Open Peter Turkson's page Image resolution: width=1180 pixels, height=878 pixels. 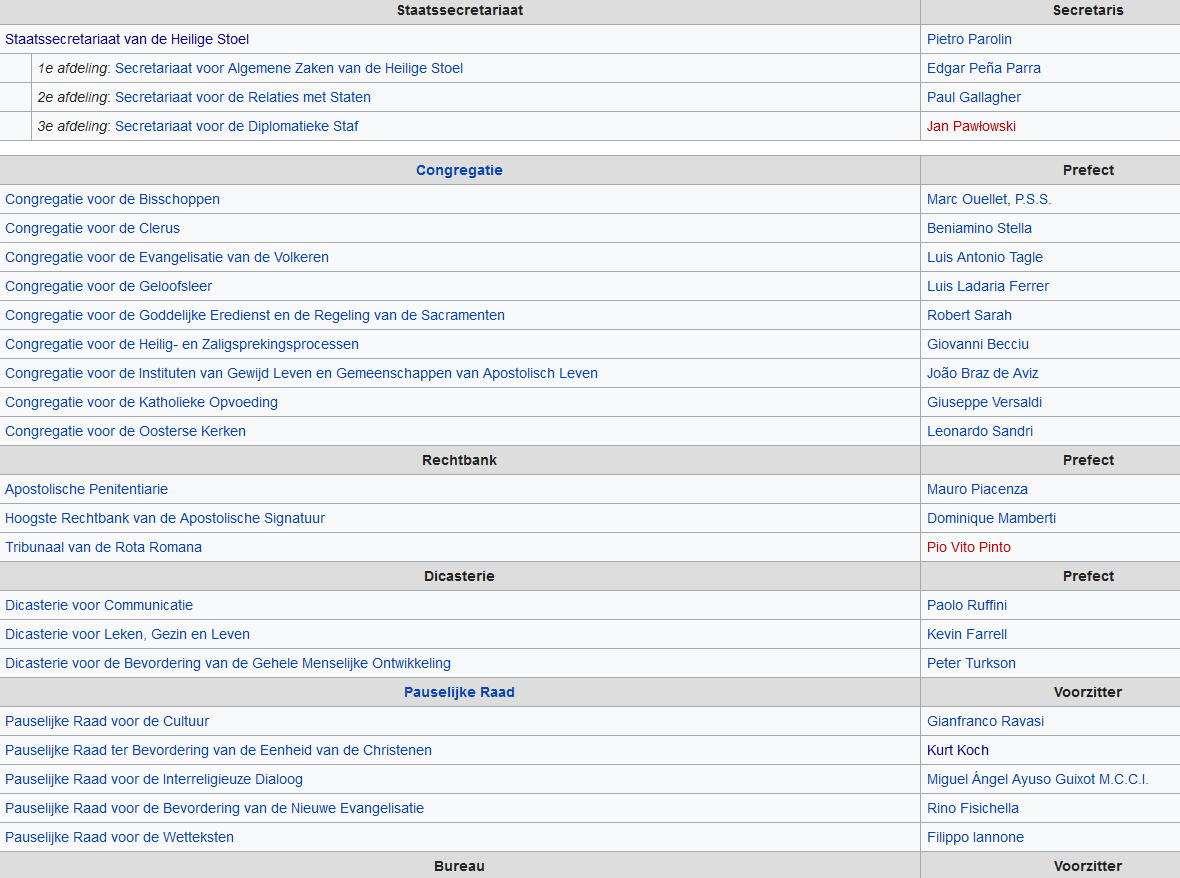pos(971,663)
